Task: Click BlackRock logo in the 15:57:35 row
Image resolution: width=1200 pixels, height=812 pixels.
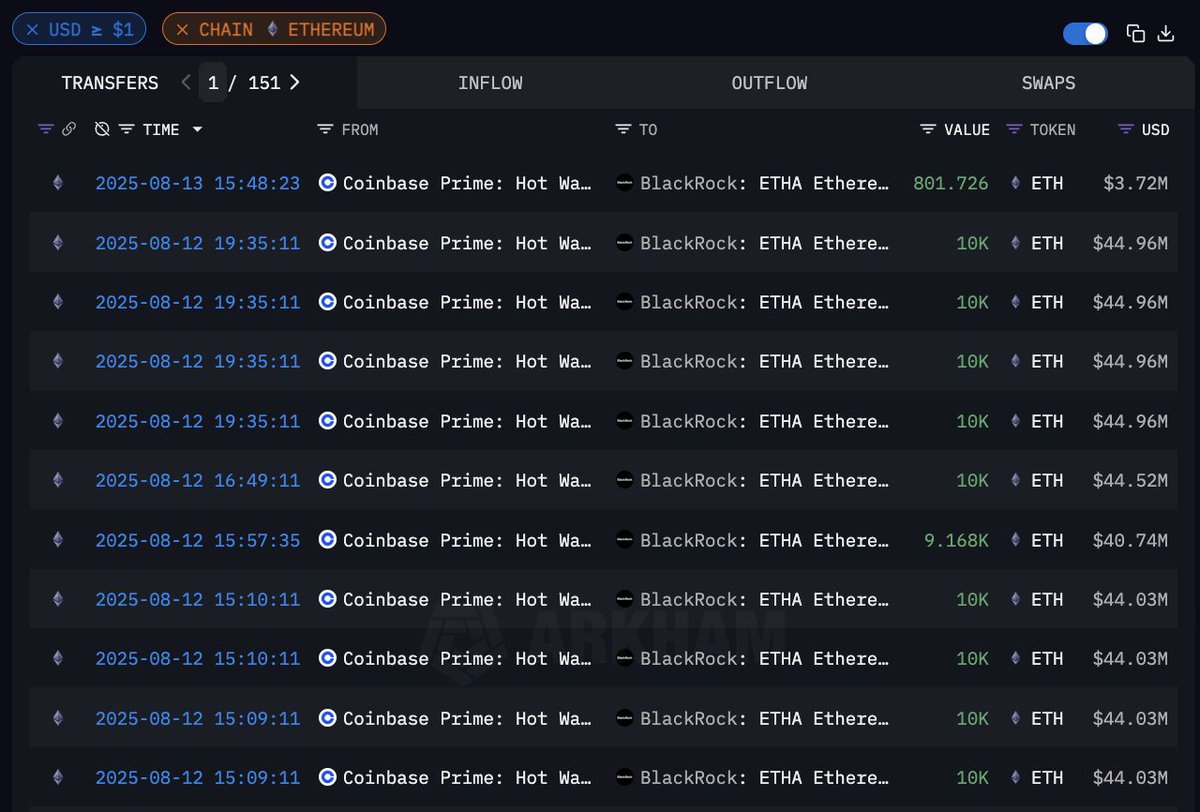Action: [624, 540]
